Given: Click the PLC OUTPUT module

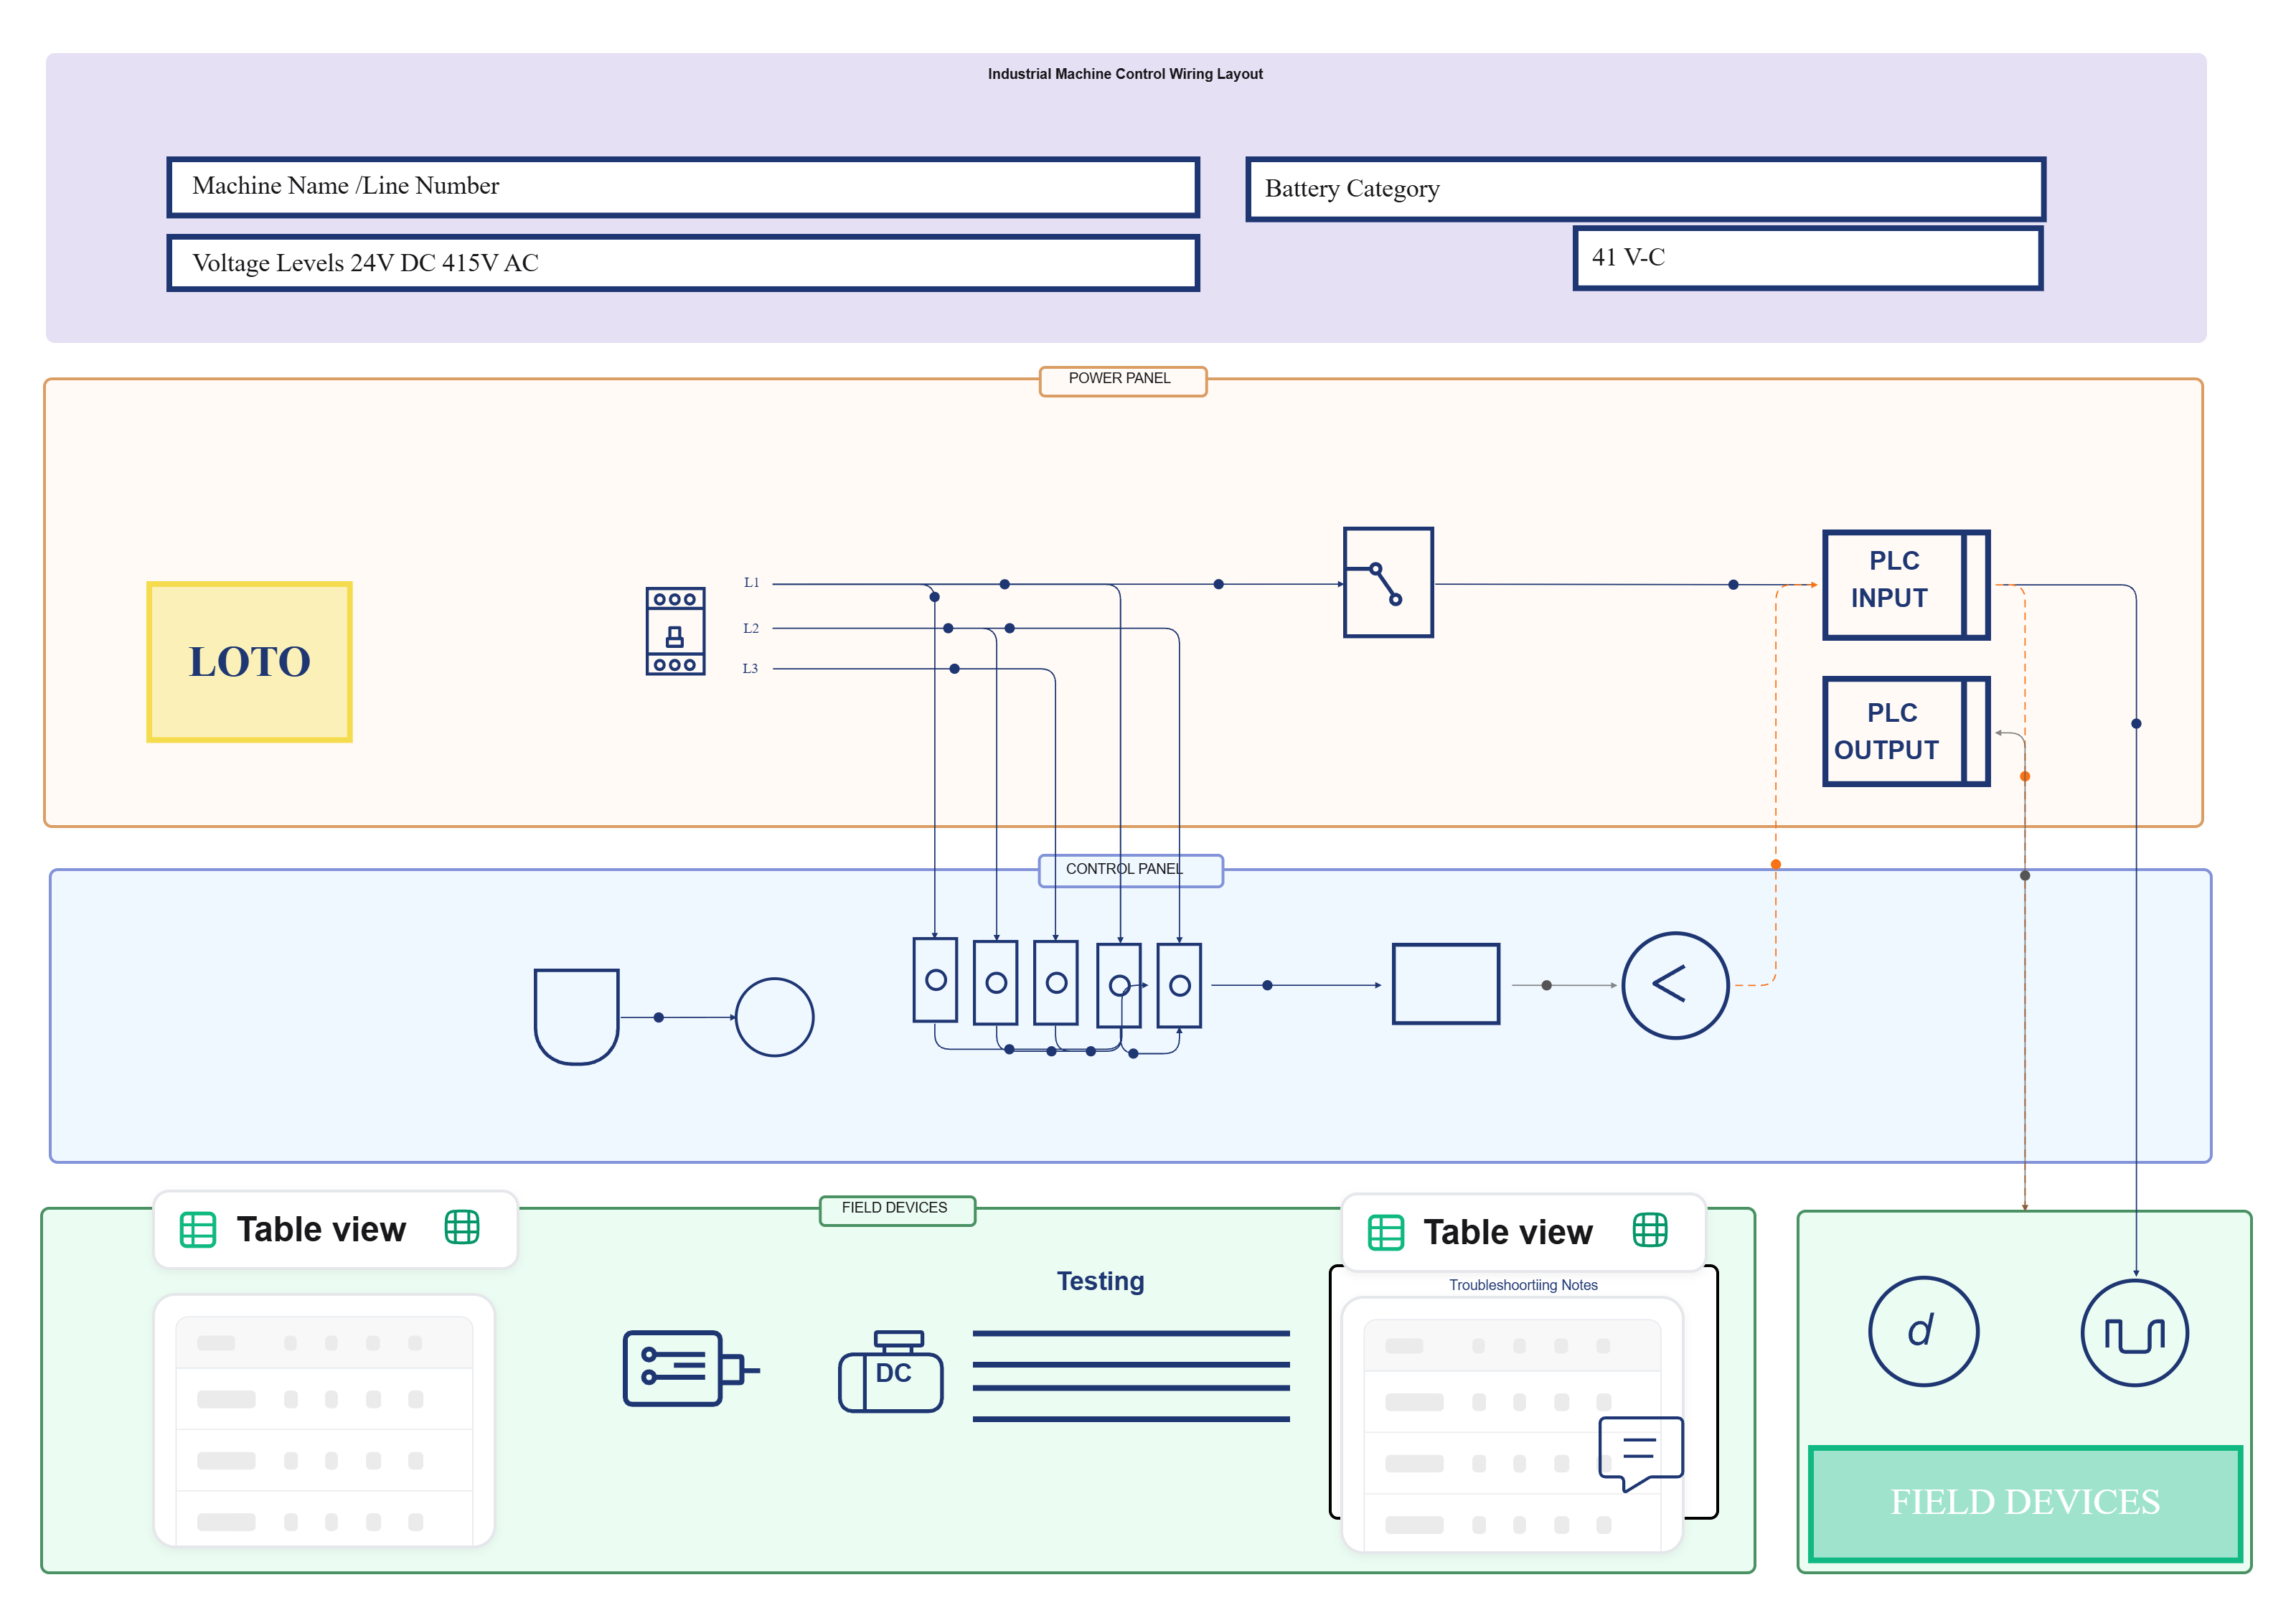Looking at the screenshot, I should 1906,731.
